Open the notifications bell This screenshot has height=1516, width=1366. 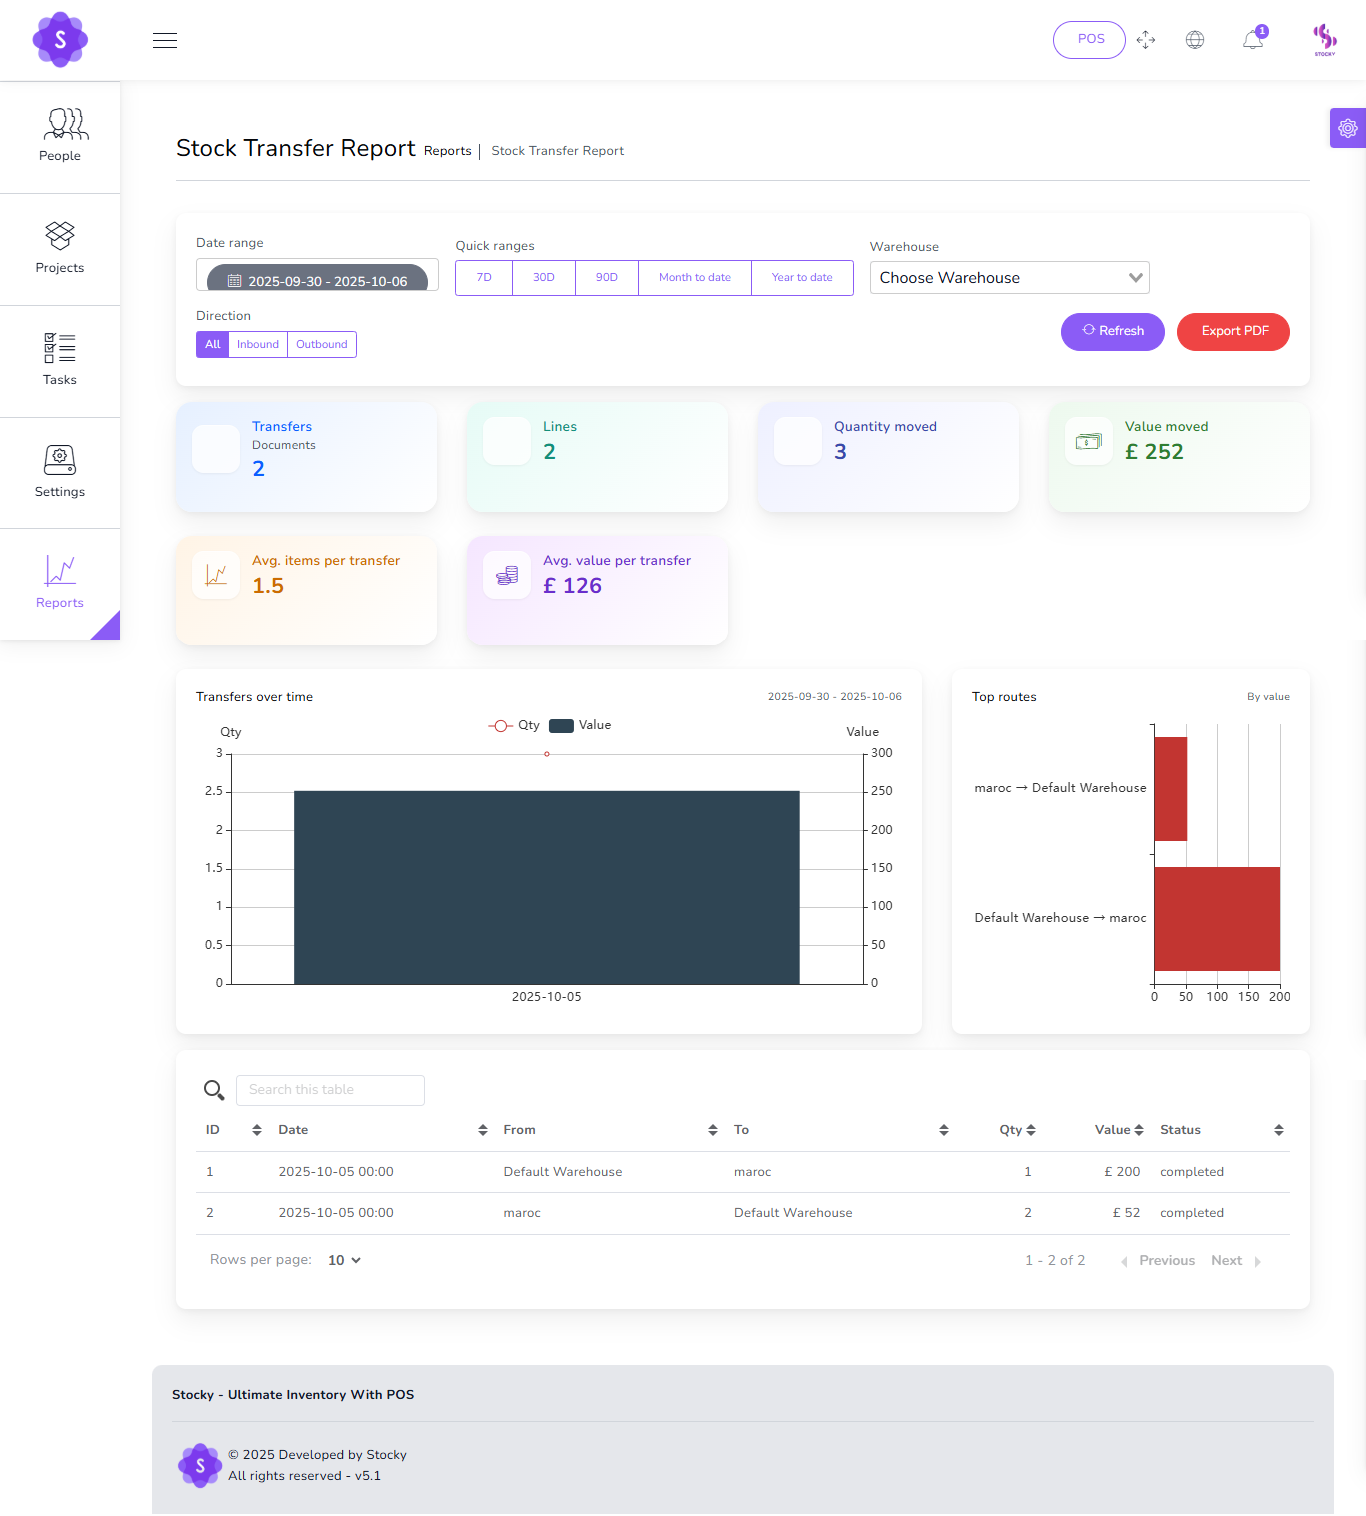(x=1253, y=40)
